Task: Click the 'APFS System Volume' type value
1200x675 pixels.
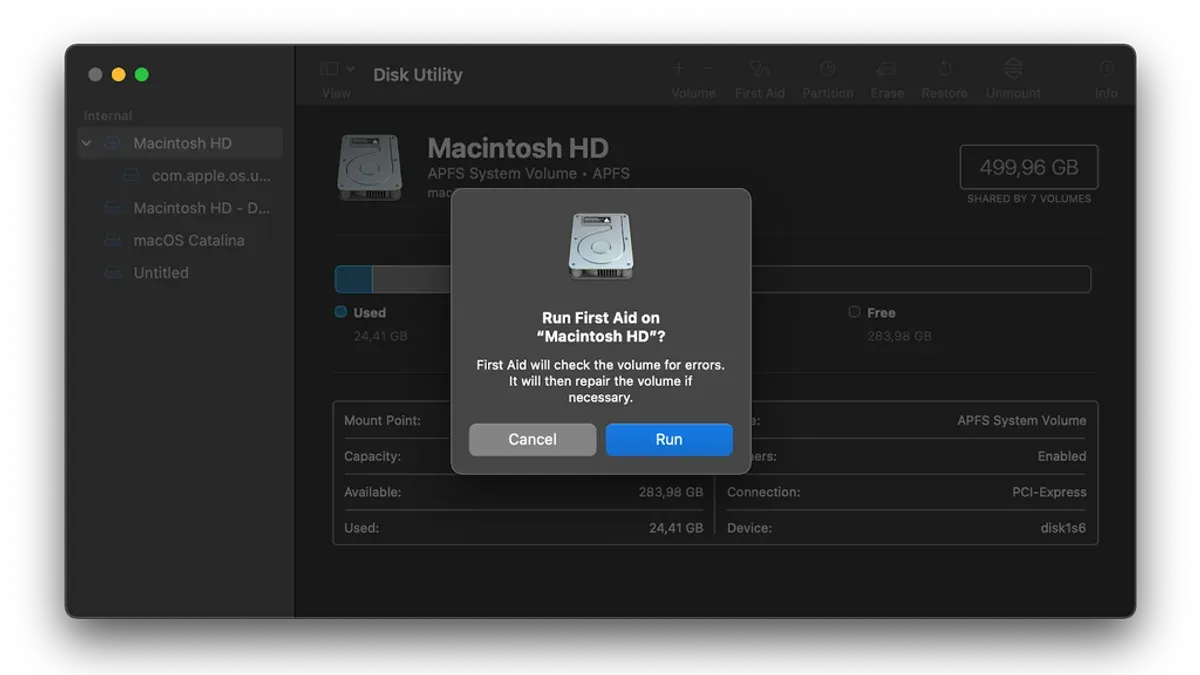Action: pos(1021,420)
